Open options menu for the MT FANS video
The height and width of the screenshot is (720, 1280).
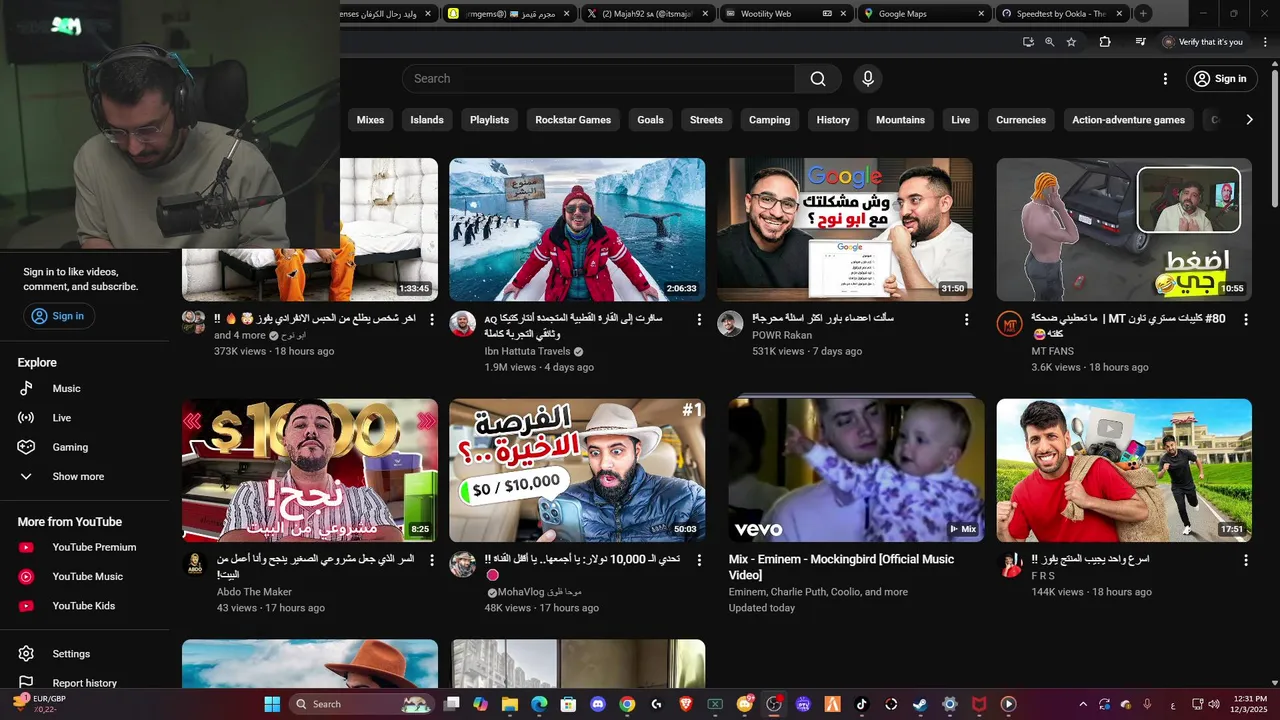(x=1246, y=319)
